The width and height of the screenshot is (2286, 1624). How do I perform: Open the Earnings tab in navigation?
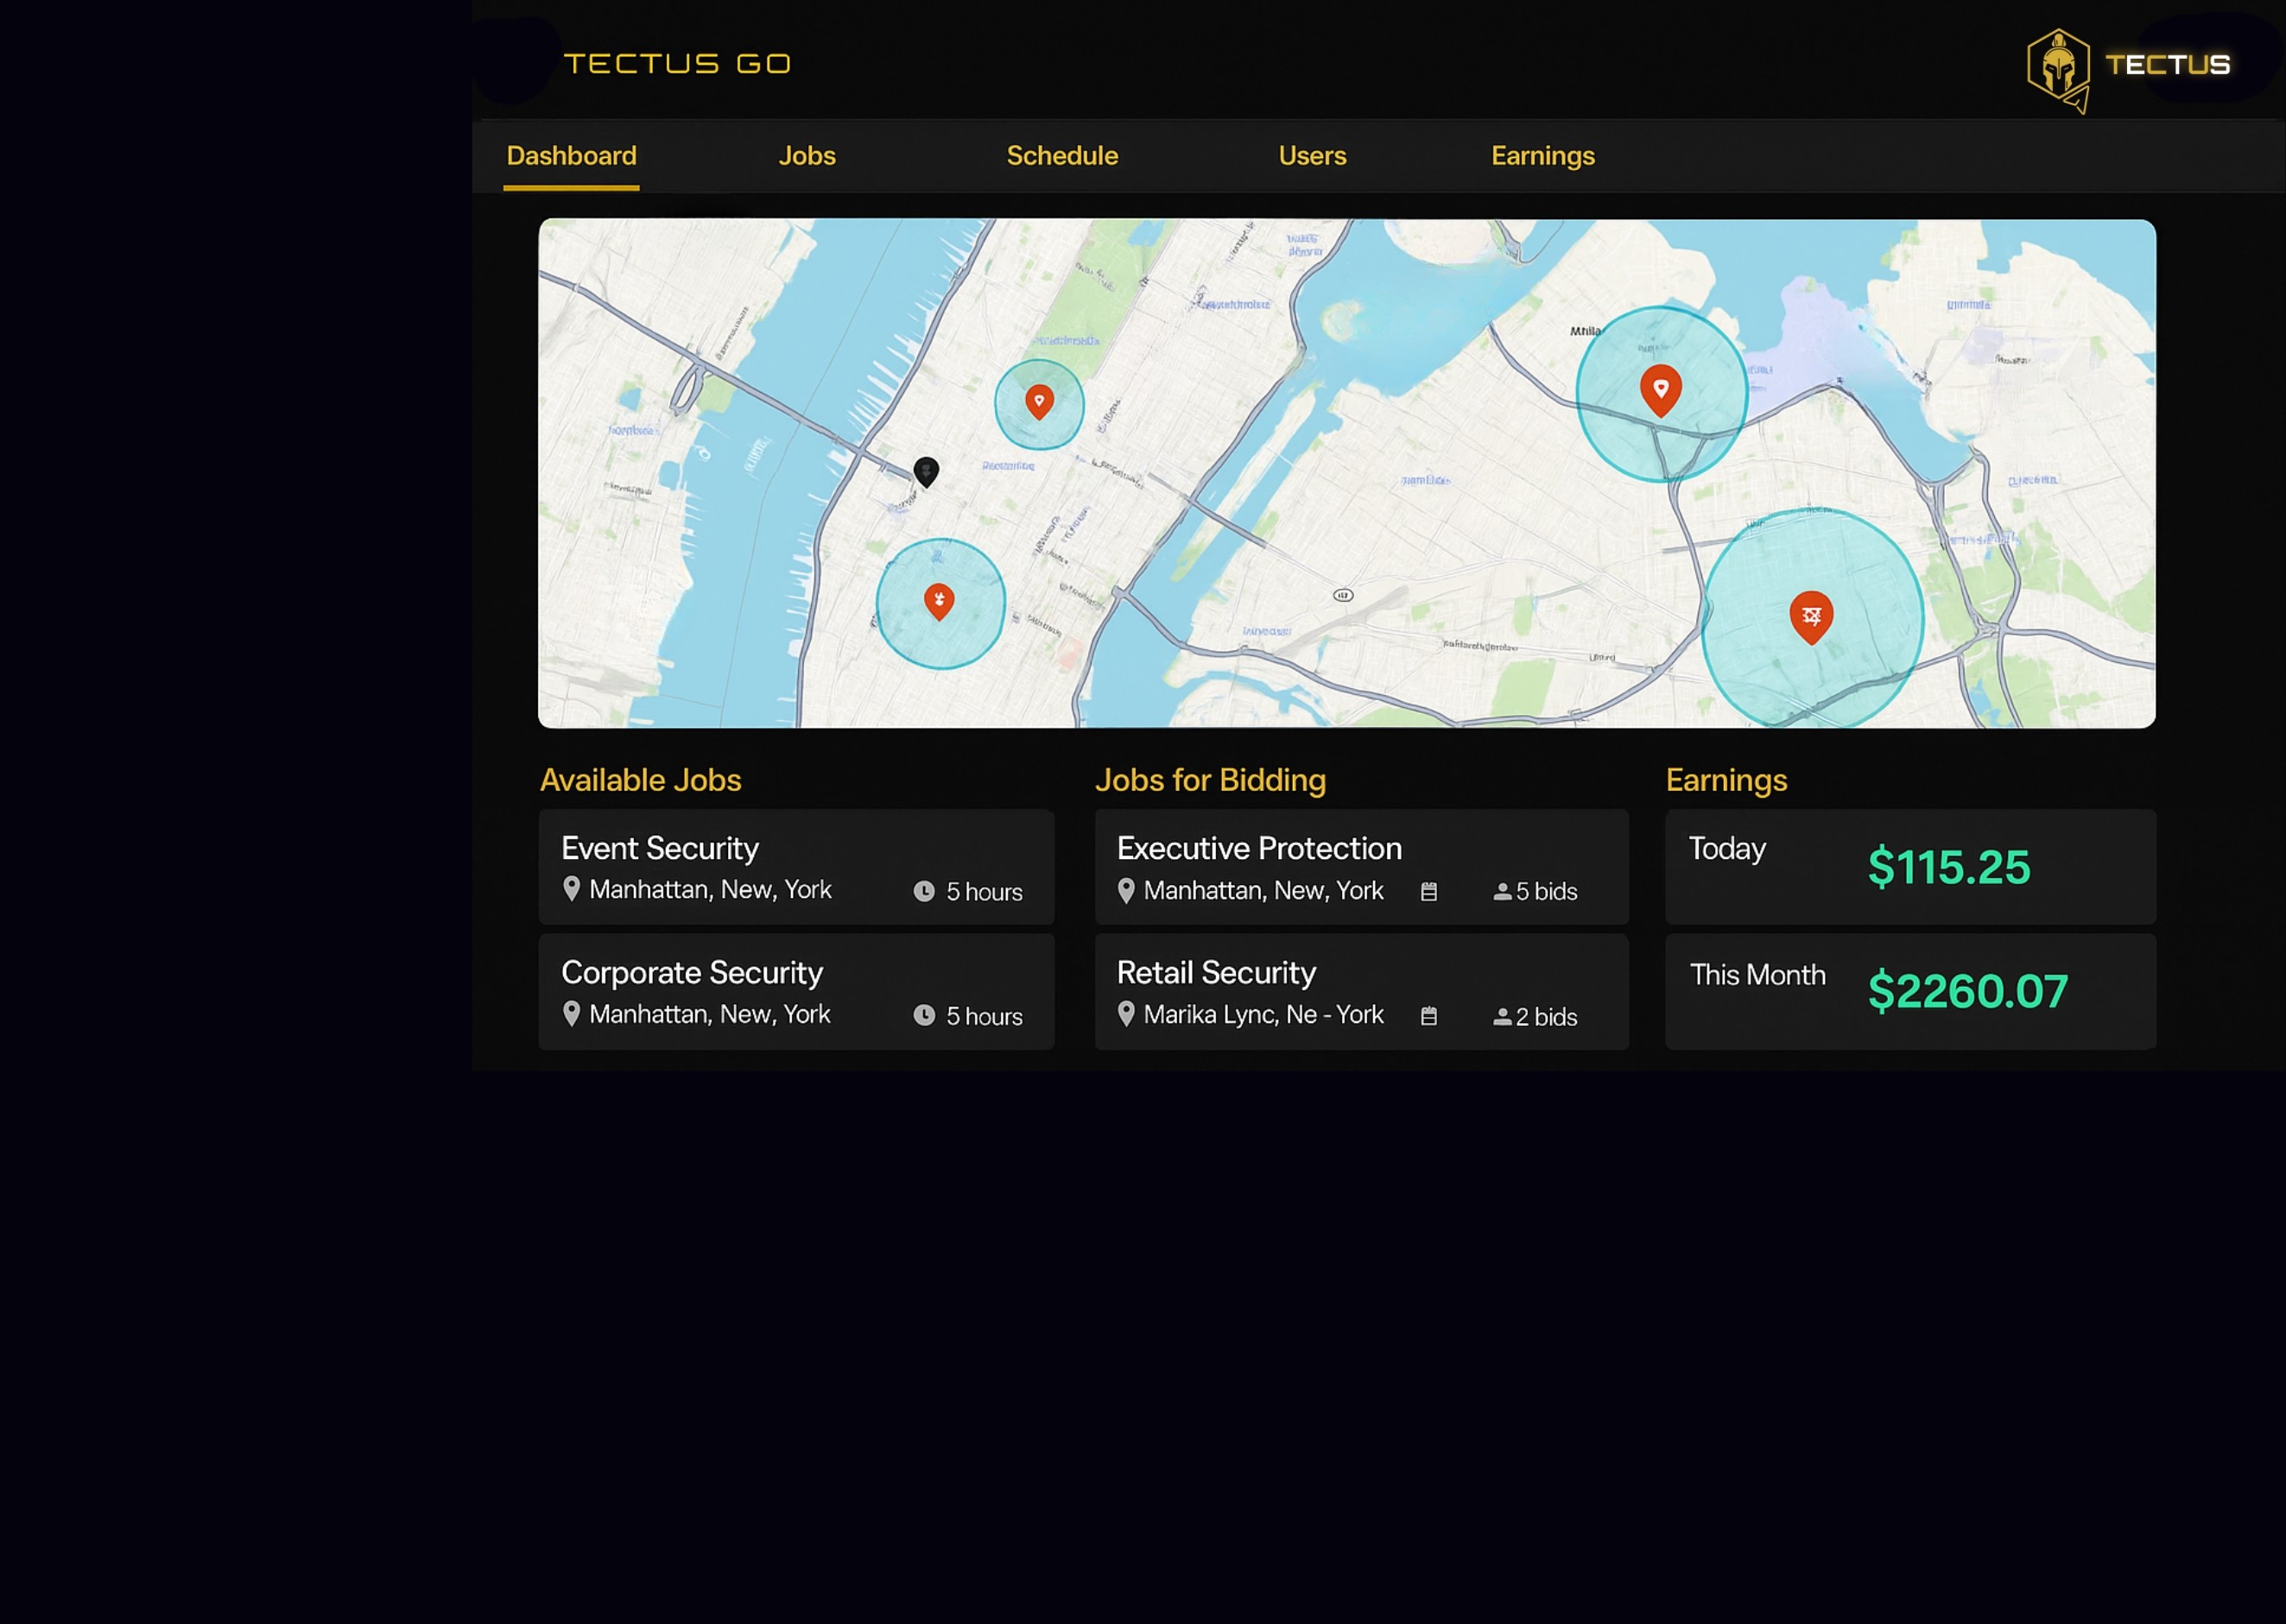(1542, 156)
